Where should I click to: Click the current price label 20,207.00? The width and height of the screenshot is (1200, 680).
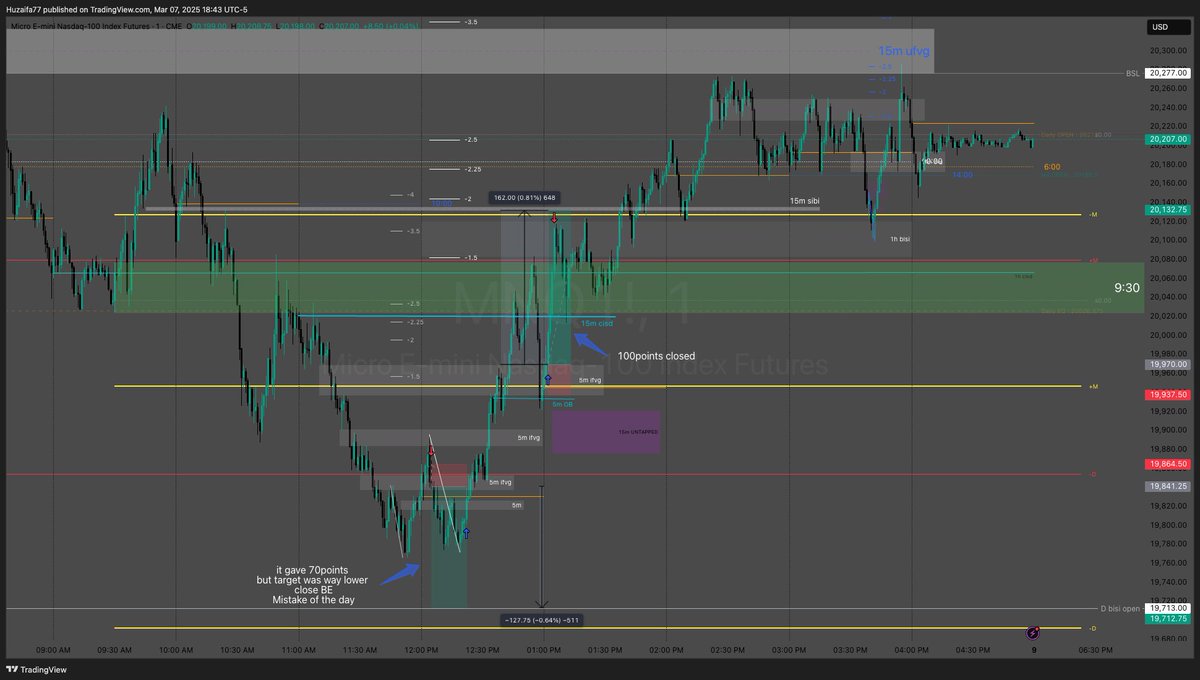click(1167, 139)
